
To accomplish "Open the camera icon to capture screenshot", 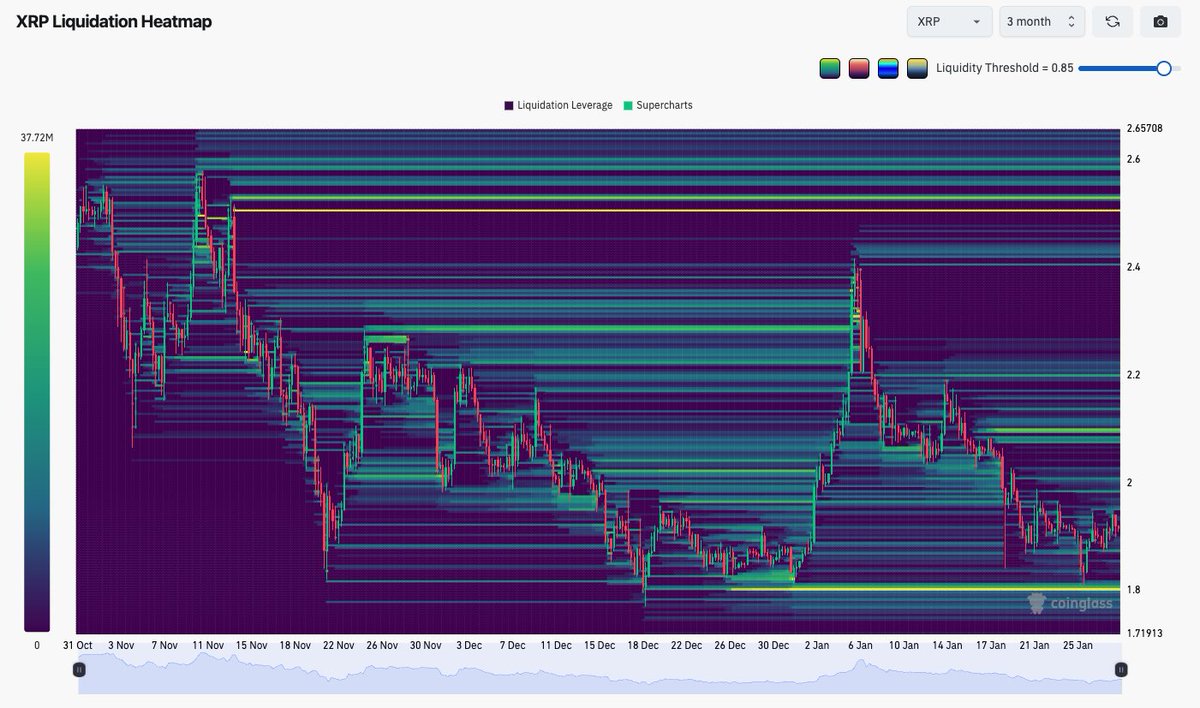I will pyautogui.click(x=1160, y=21).
